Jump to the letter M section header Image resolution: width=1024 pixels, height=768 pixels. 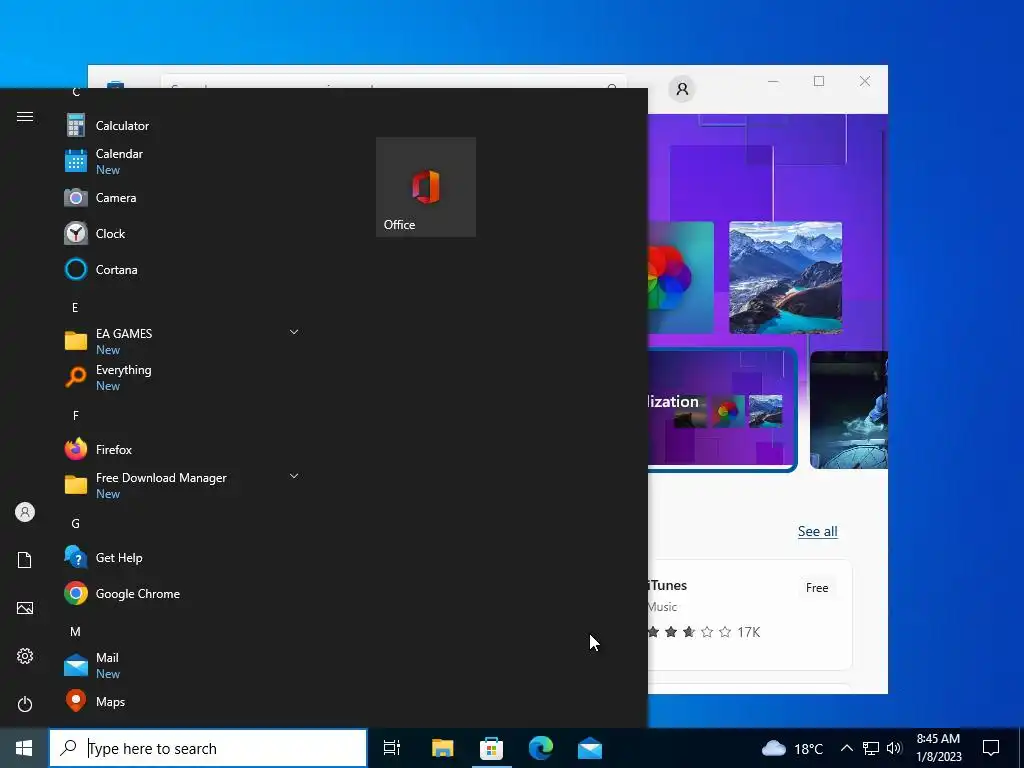(75, 632)
